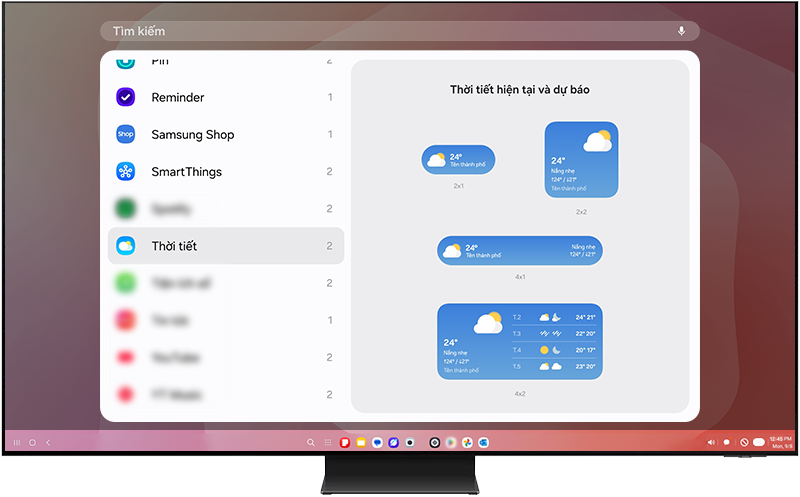This screenshot has width=800, height=497.
Task: Click the white pill indicator in system tray
Action: pyautogui.click(x=759, y=442)
